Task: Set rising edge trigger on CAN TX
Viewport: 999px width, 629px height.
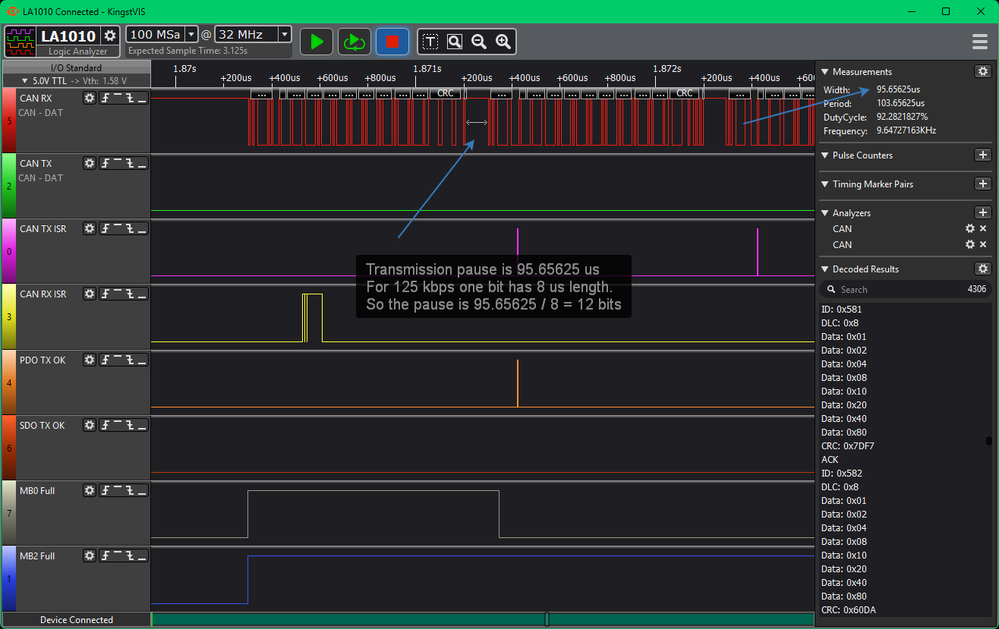Action: (x=106, y=163)
